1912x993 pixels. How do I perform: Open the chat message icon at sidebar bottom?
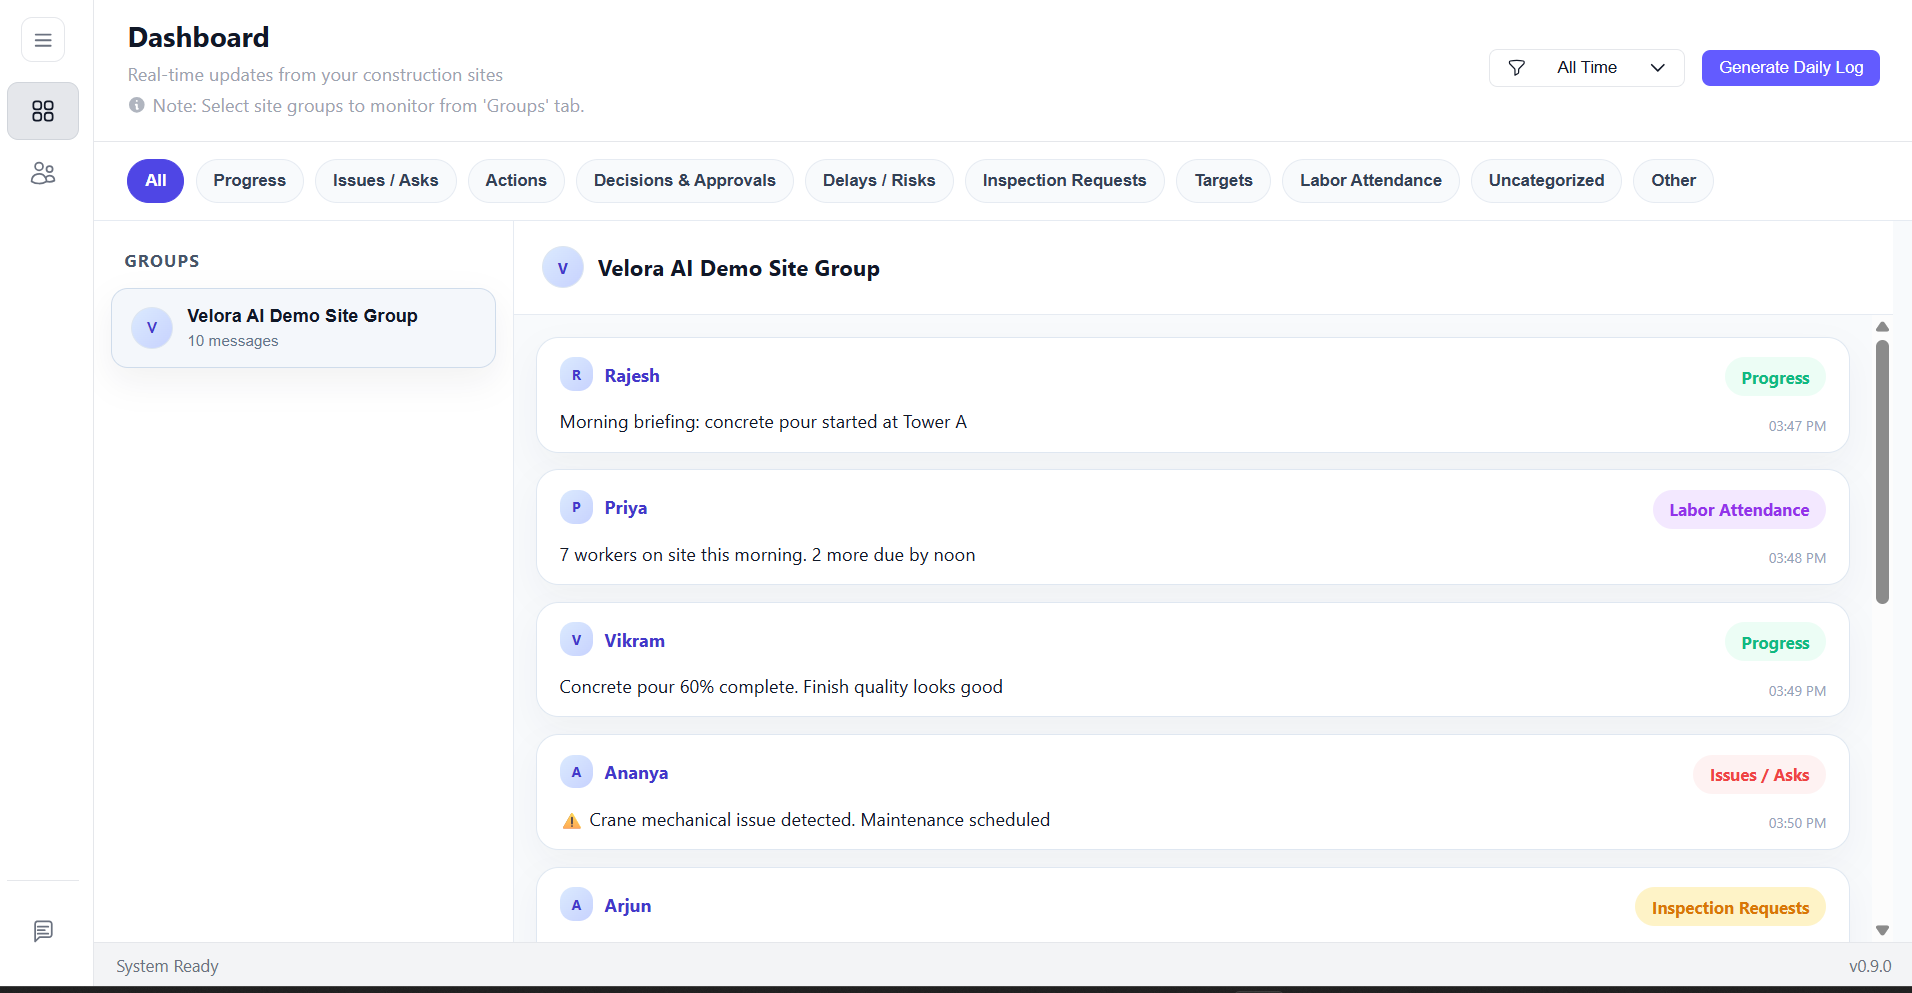[43, 931]
